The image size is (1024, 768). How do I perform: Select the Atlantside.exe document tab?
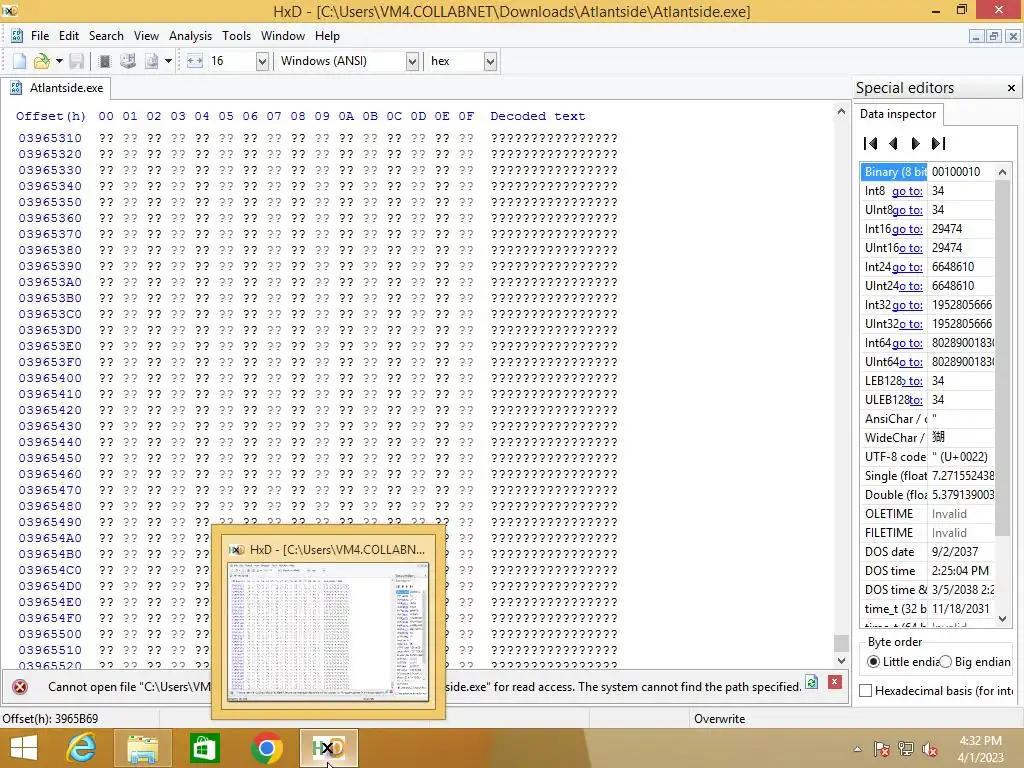[x=56, y=88]
